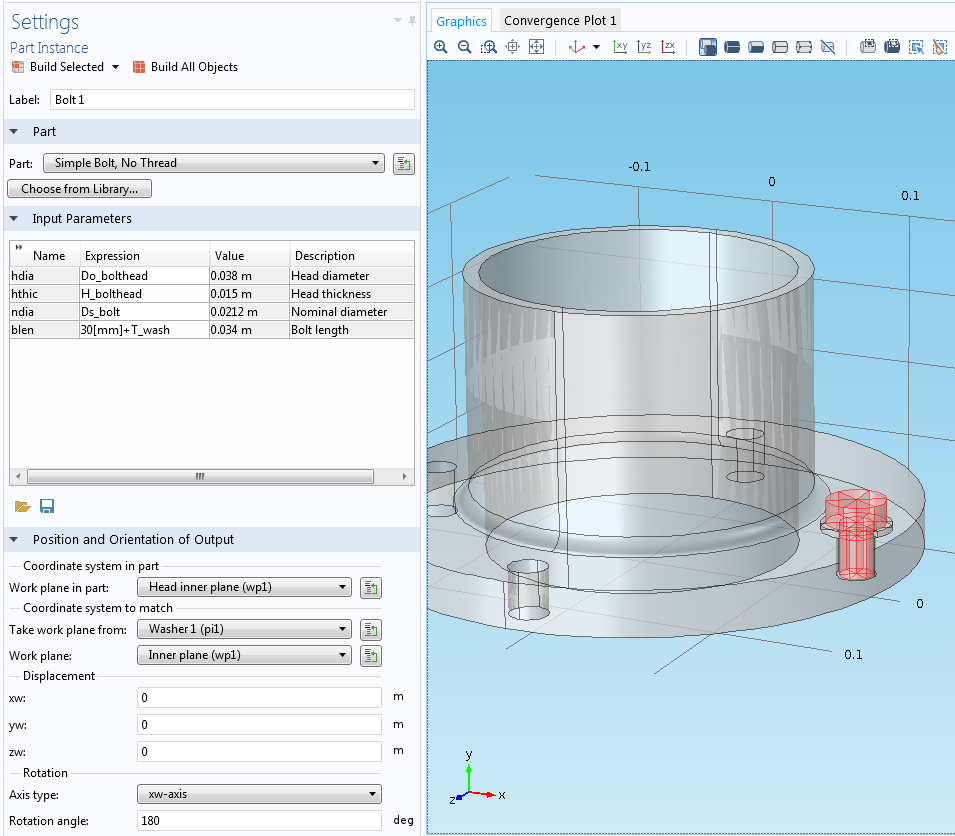Switch to the xy view
Viewport: 955px width, 836px height.
[x=620, y=47]
